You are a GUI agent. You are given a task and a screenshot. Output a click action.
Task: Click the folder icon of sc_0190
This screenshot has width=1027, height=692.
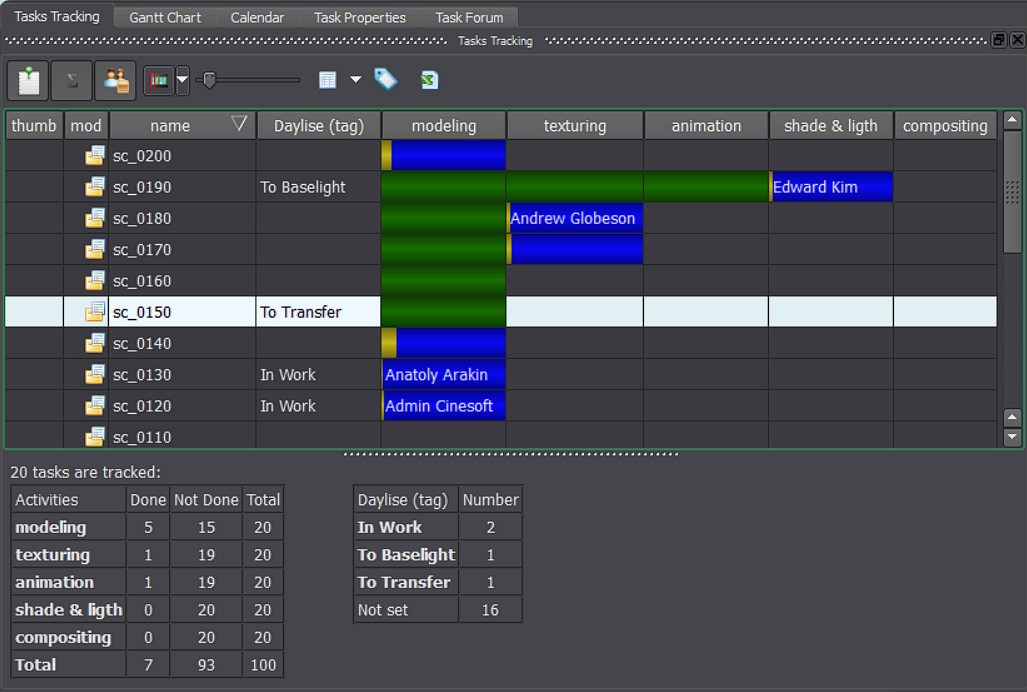tap(94, 187)
